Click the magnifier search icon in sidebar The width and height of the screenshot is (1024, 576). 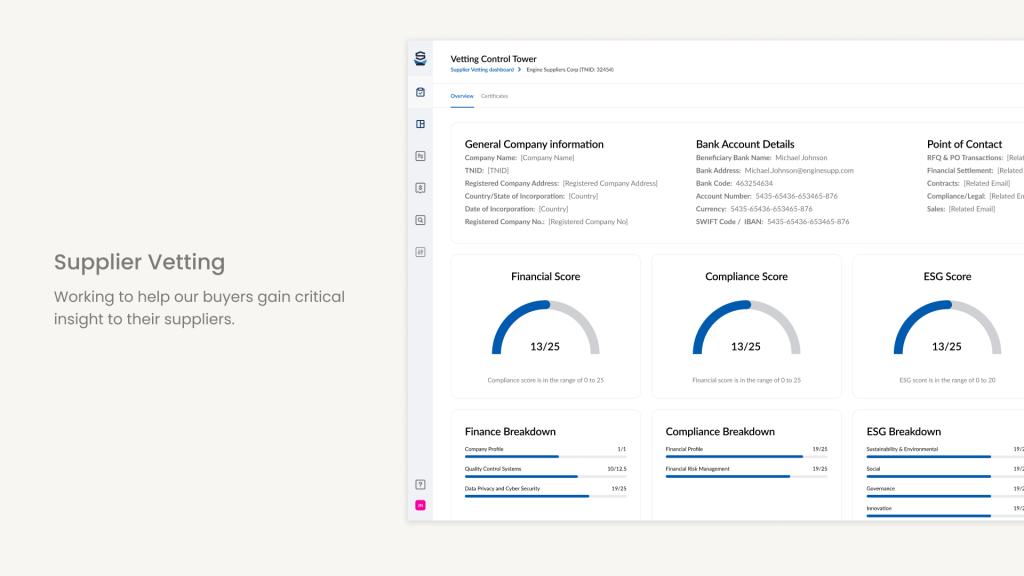pos(420,220)
